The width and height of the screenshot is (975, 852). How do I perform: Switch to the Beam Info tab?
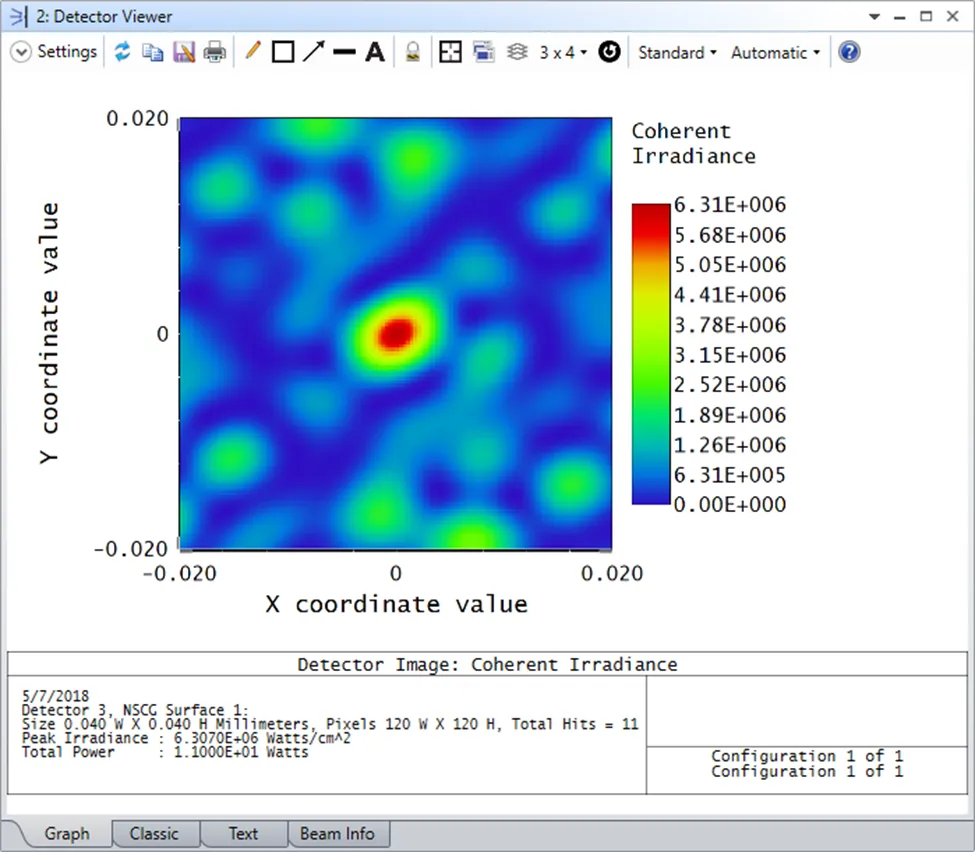pos(337,833)
